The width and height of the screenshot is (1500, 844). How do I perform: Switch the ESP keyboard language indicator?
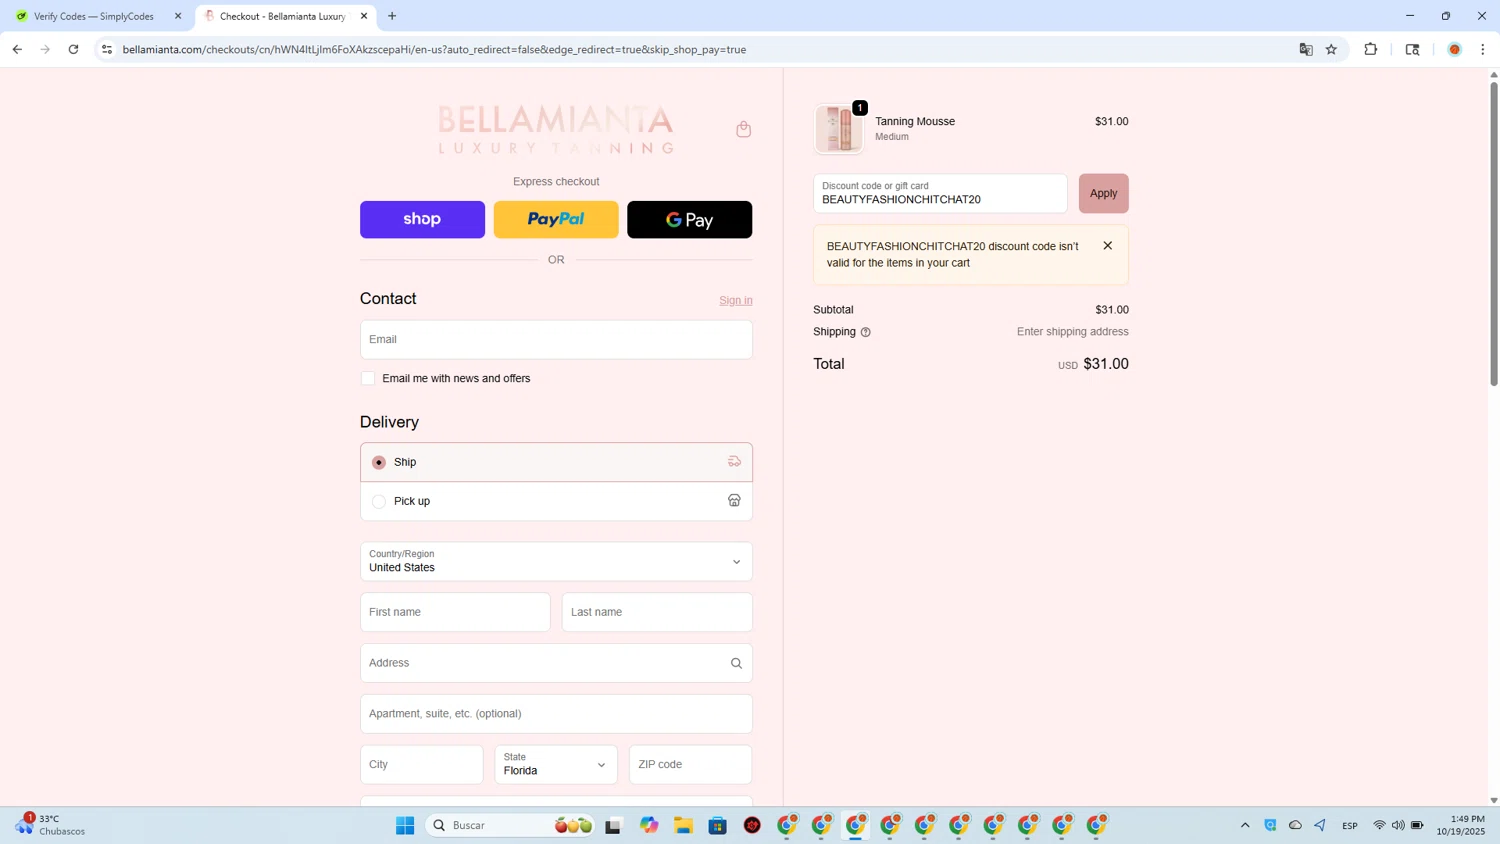(1350, 825)
